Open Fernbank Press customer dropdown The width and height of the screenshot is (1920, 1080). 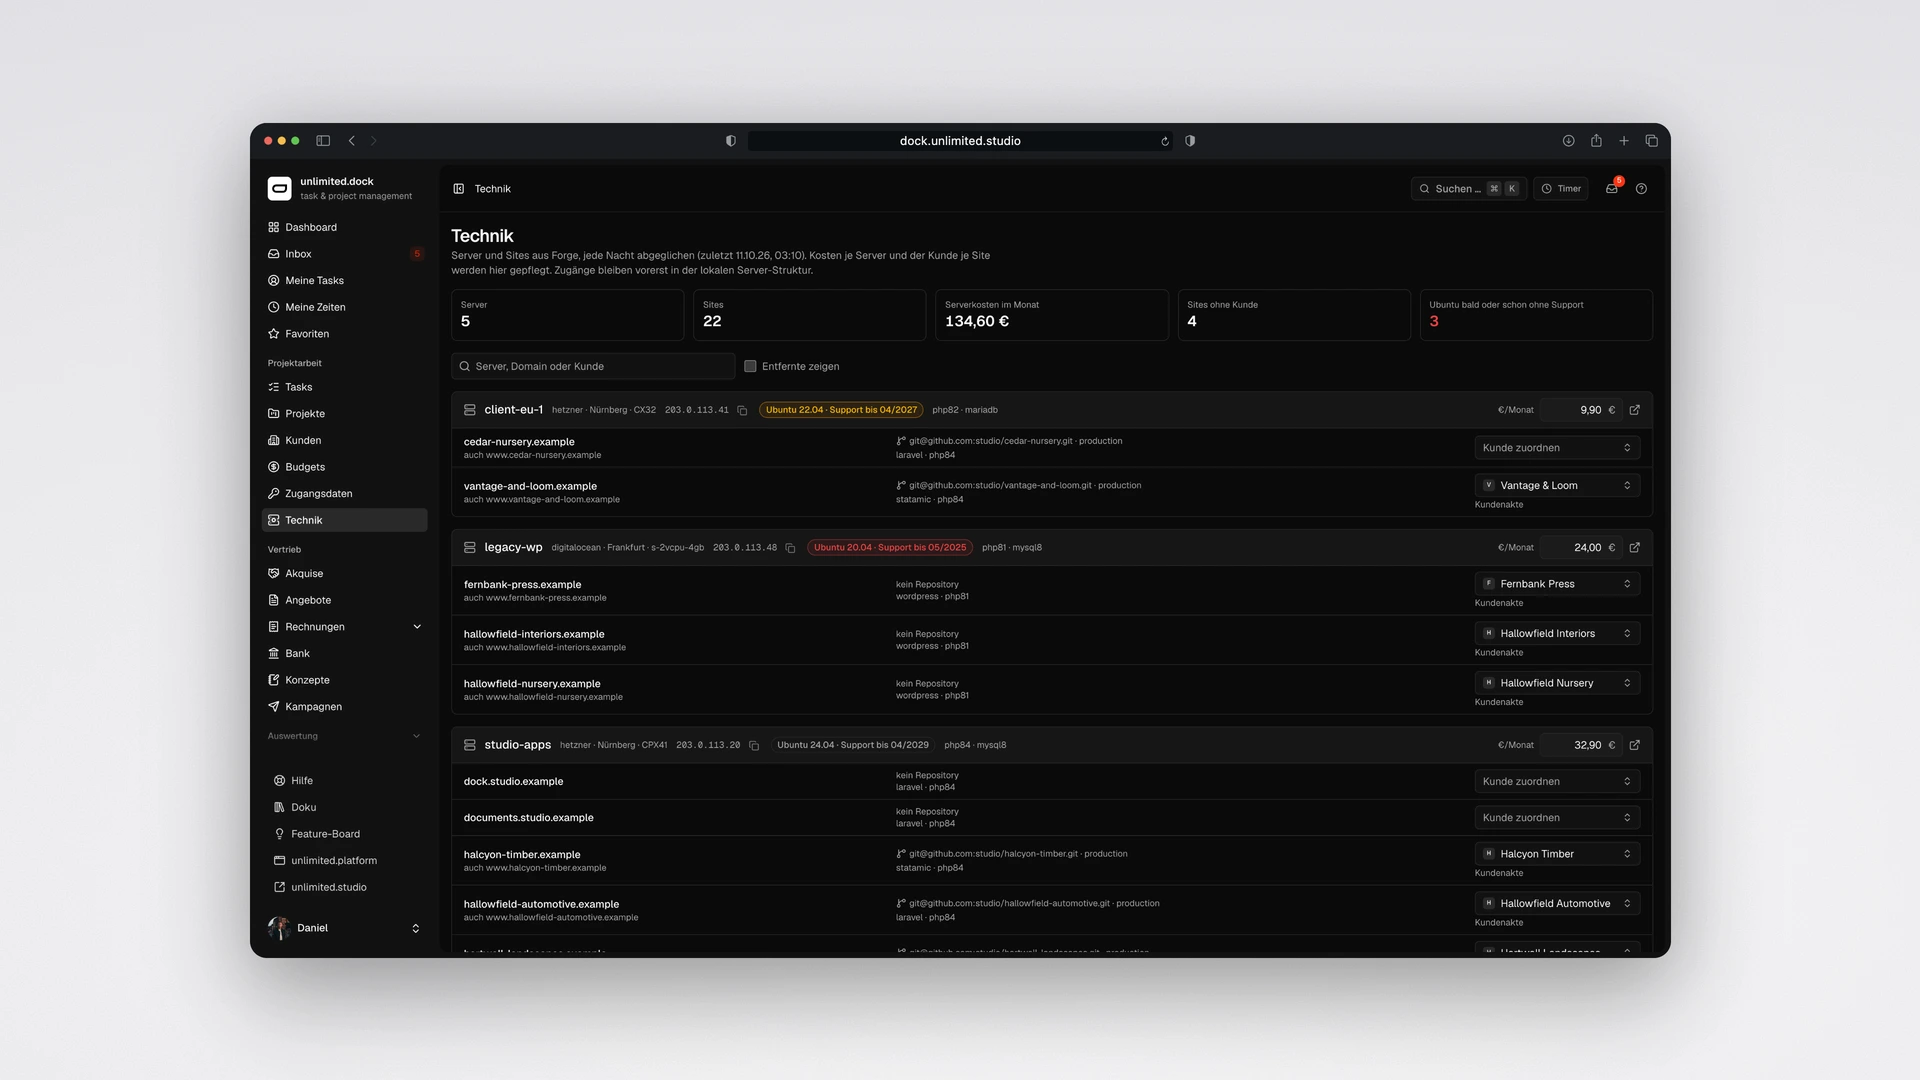click(1557, 584)
